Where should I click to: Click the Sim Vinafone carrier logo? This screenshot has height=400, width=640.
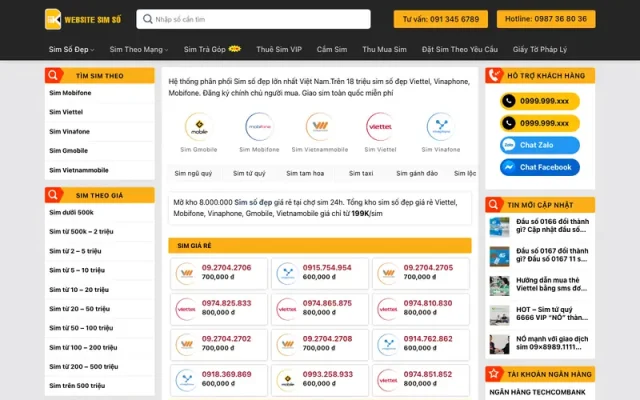441,127
